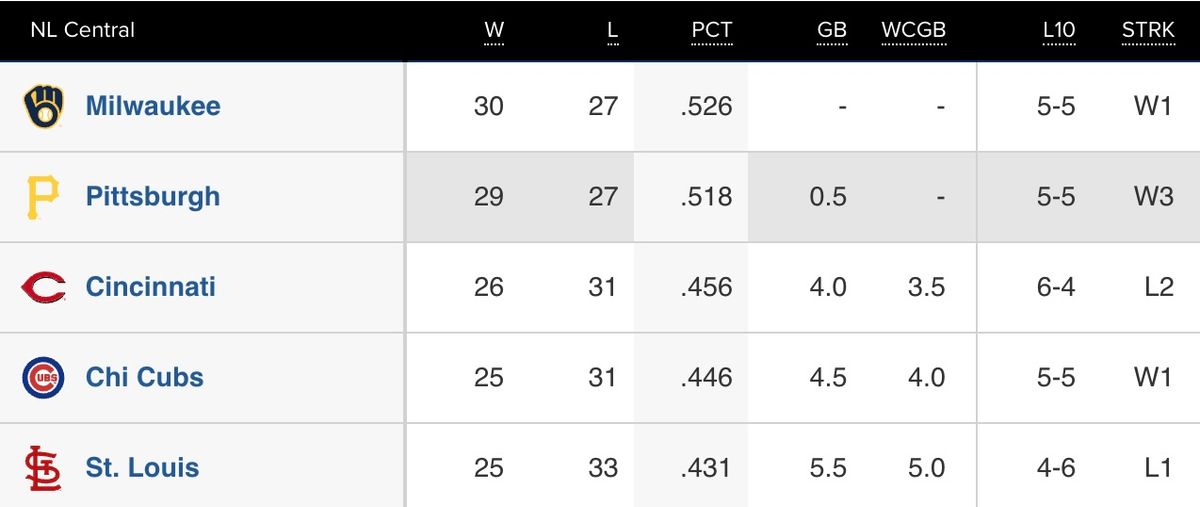Open the Cincinnati team page link

pos(151,287)
